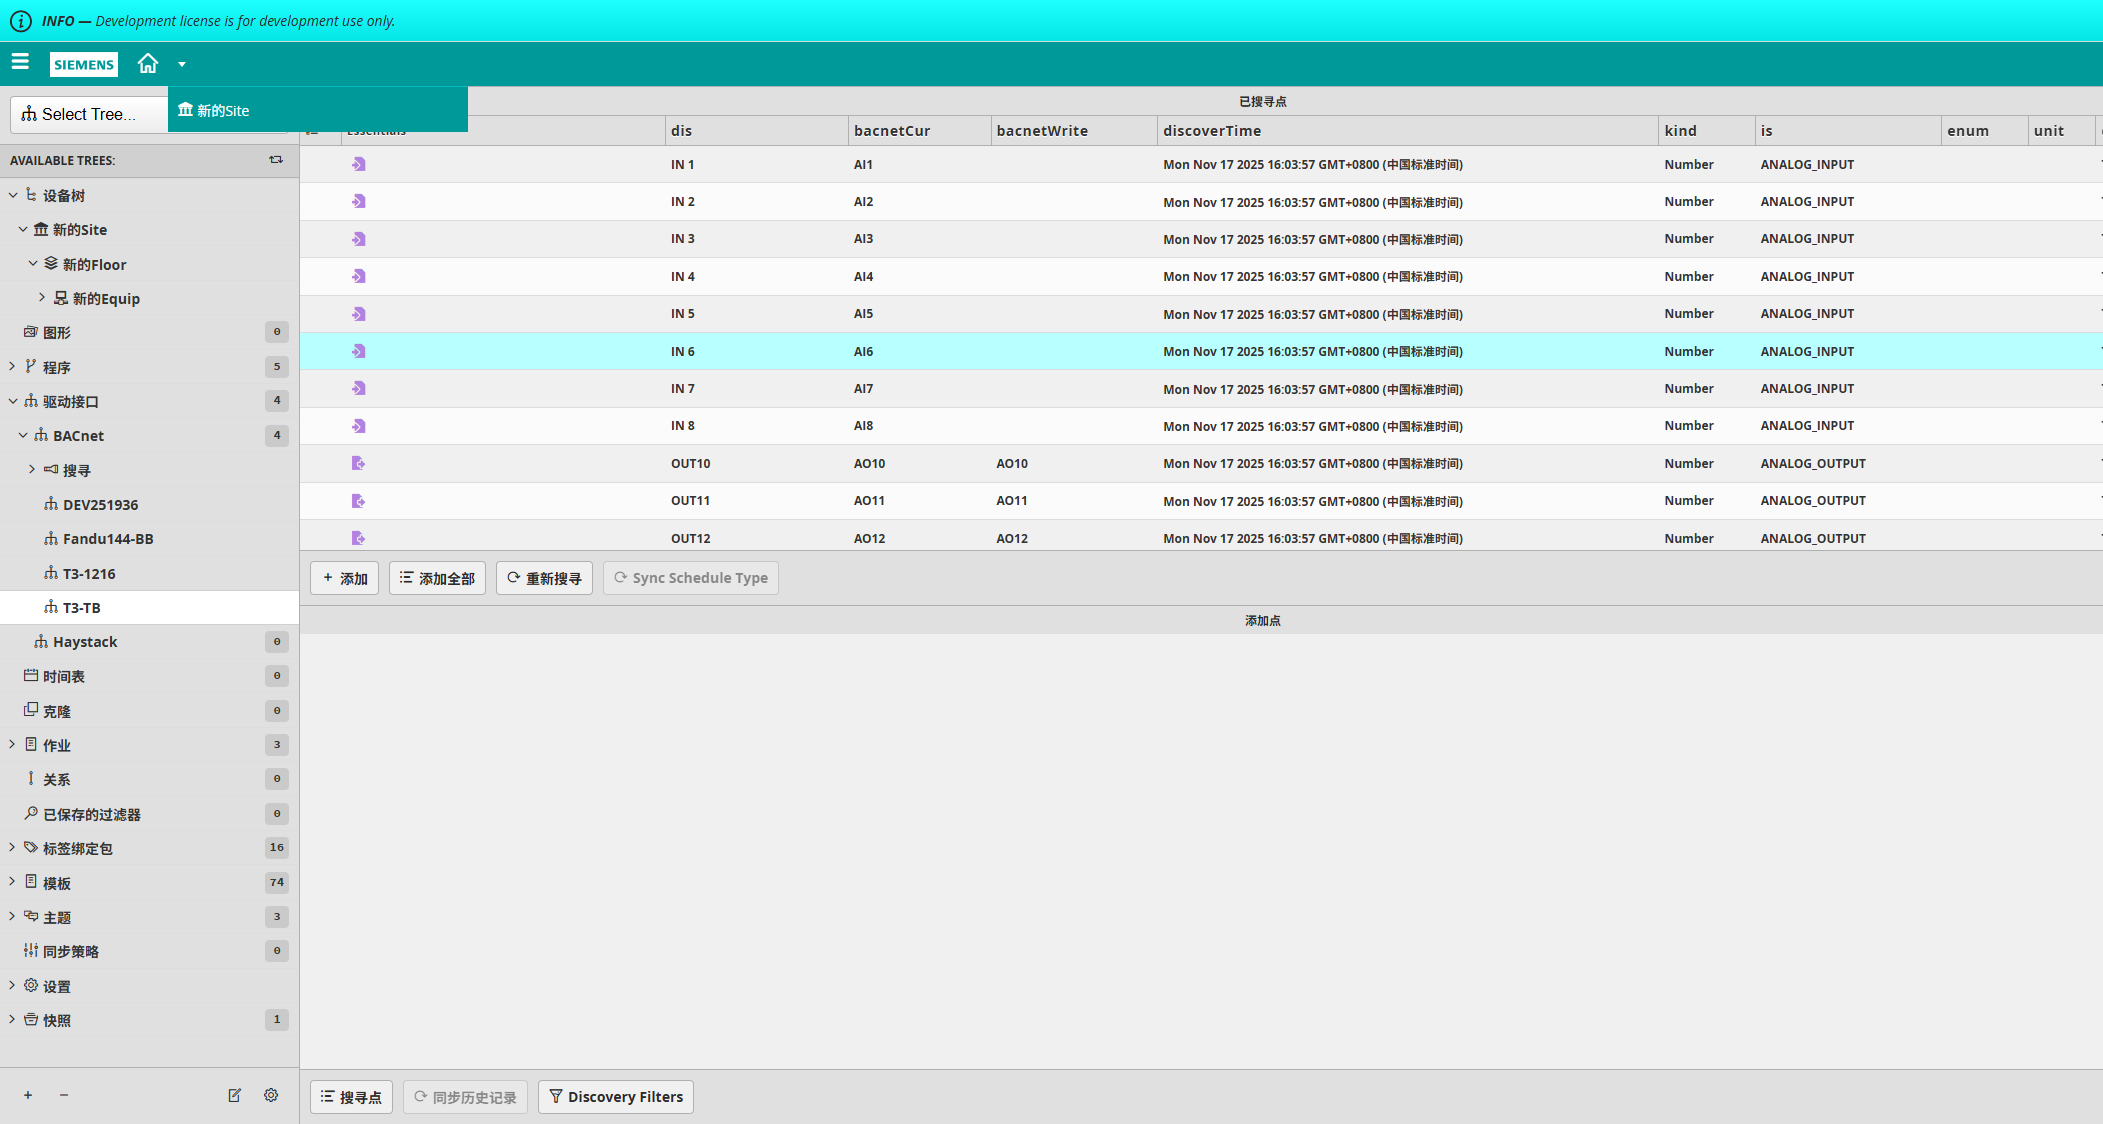Click the 重新搜寻 button
Viewport: 2103px width, 1124px height.
[544, 578]
